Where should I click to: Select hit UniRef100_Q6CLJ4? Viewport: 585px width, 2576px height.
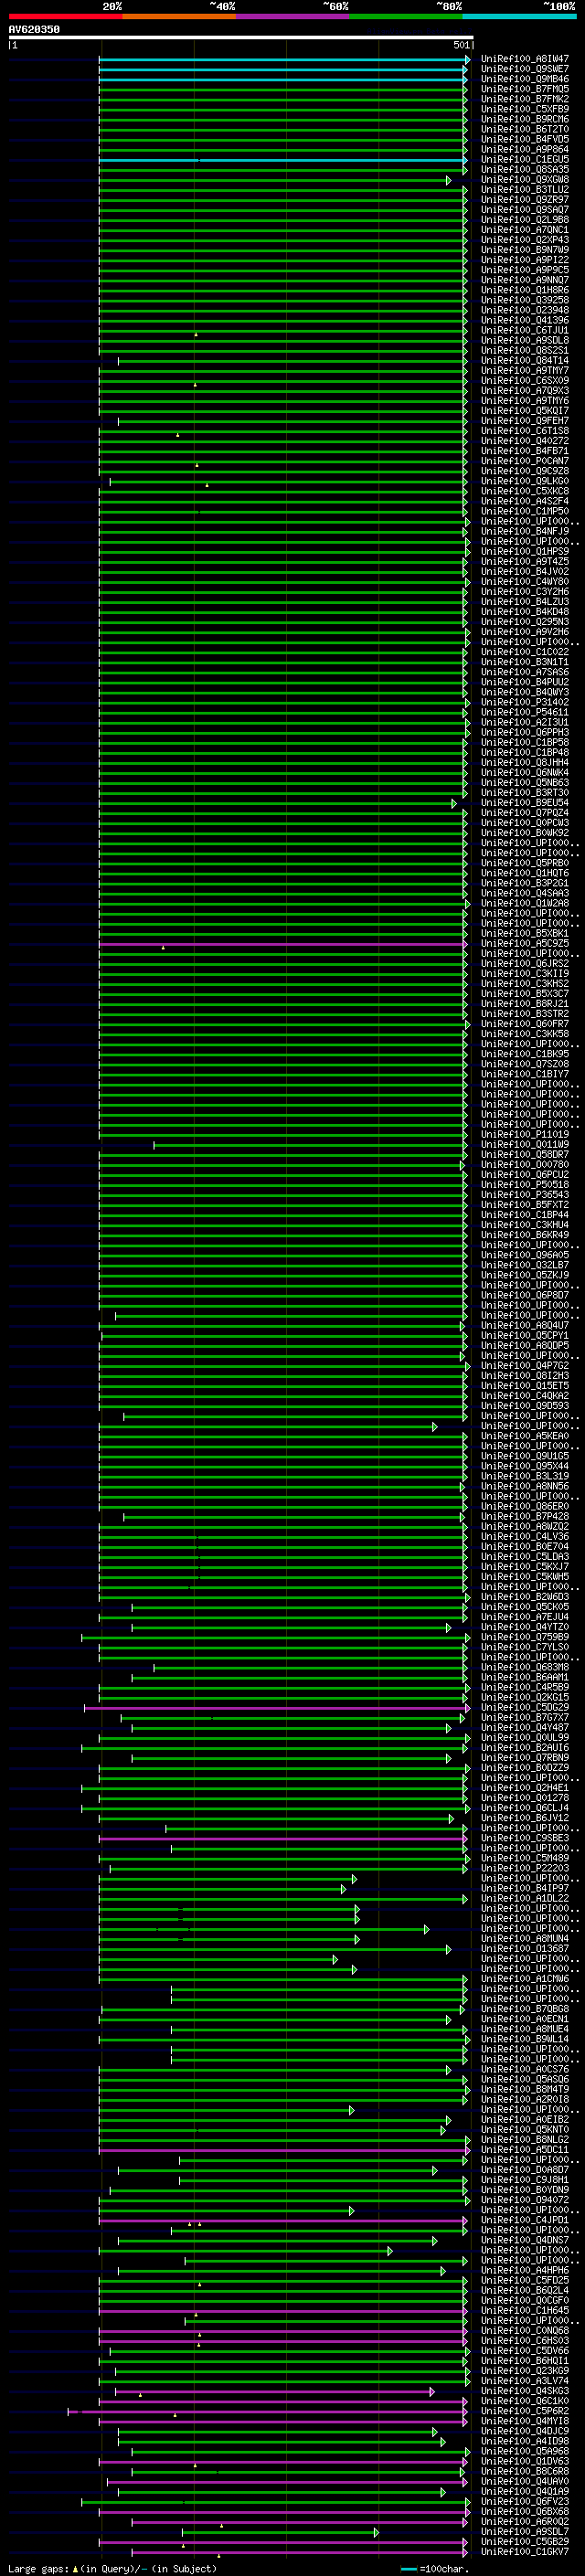[525, 1807]
